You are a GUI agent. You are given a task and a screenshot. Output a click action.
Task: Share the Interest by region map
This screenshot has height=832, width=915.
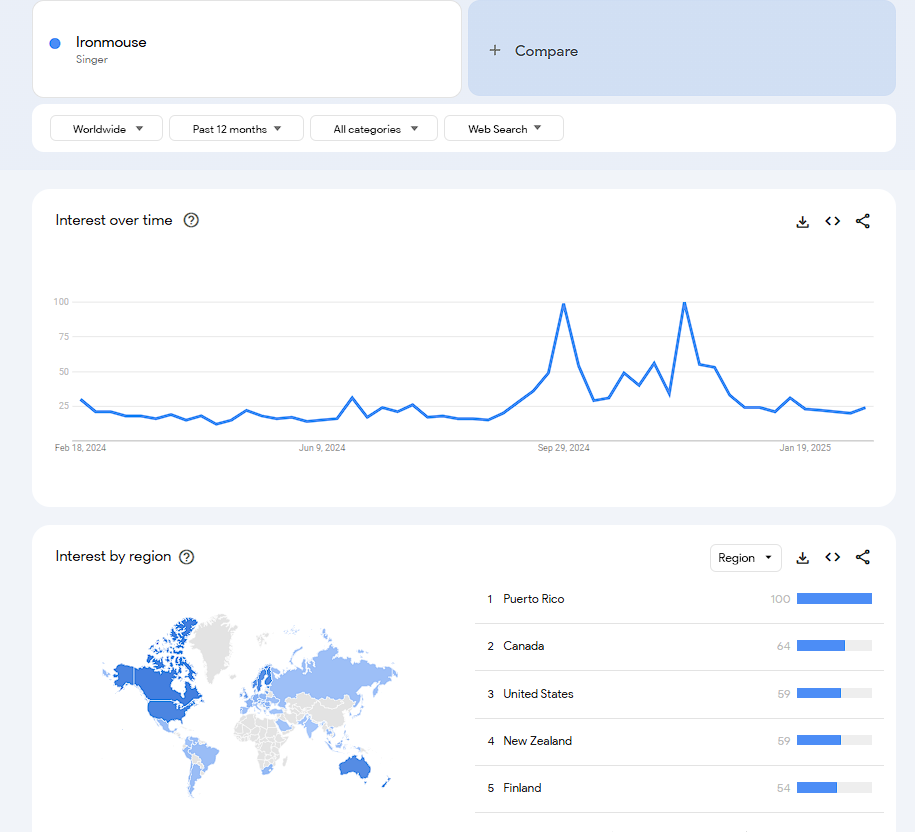tap(863, 558)
